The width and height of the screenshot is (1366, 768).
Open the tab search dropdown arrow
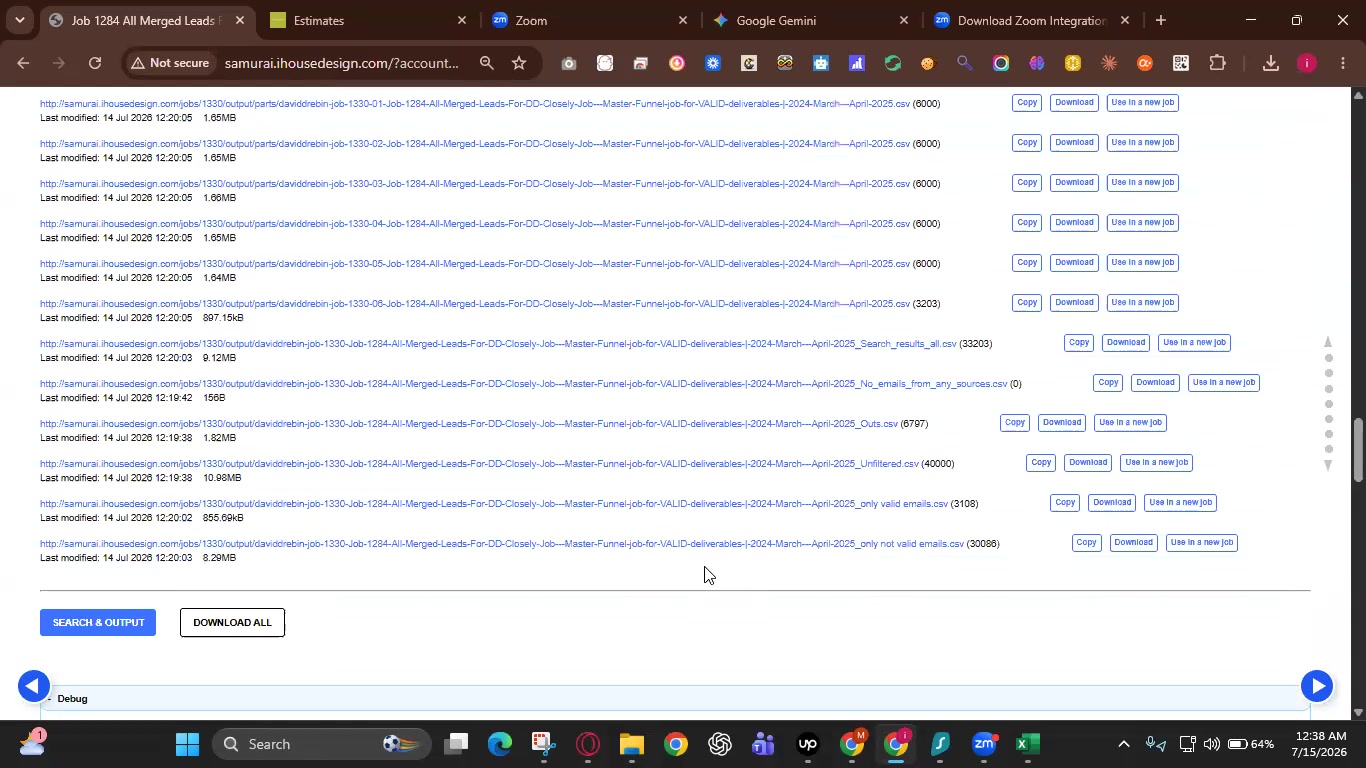coord(20,20)
